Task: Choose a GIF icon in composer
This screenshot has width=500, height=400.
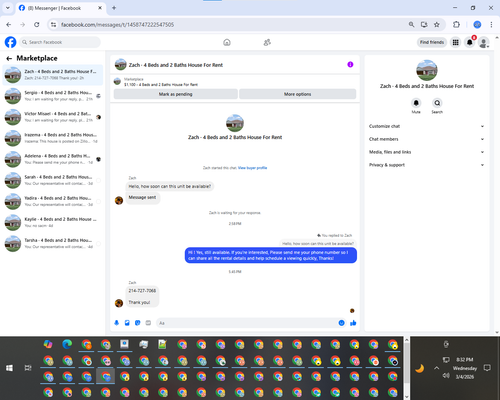Action: pyautogui.click(x=148, y=323)
